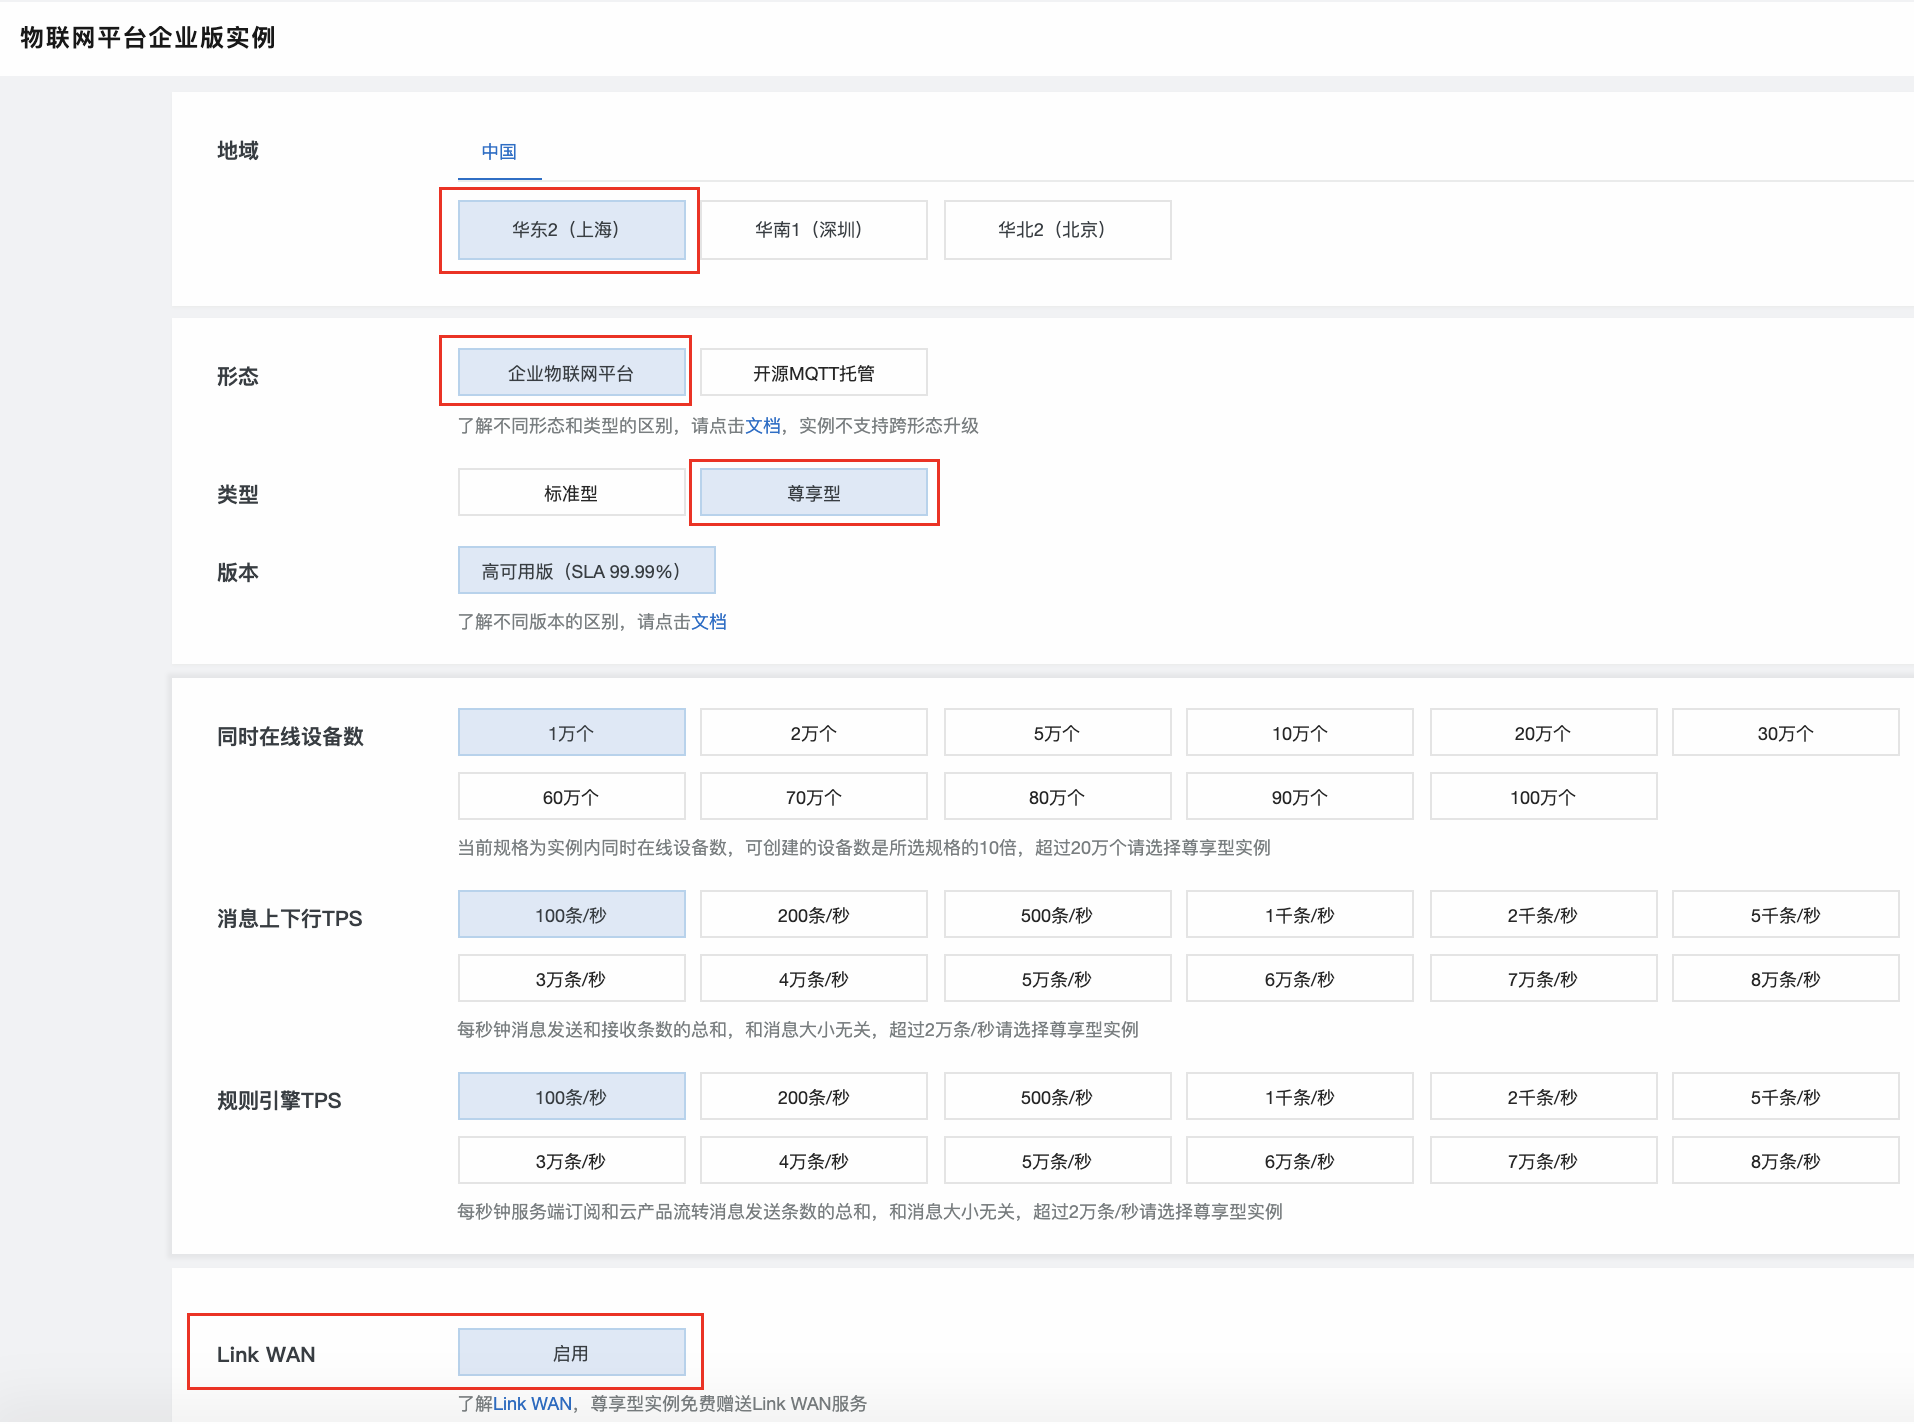Screen dimensions: 1914x1424
Task: Open the 文档 link about form differences
Action: [x=763, y=426]
